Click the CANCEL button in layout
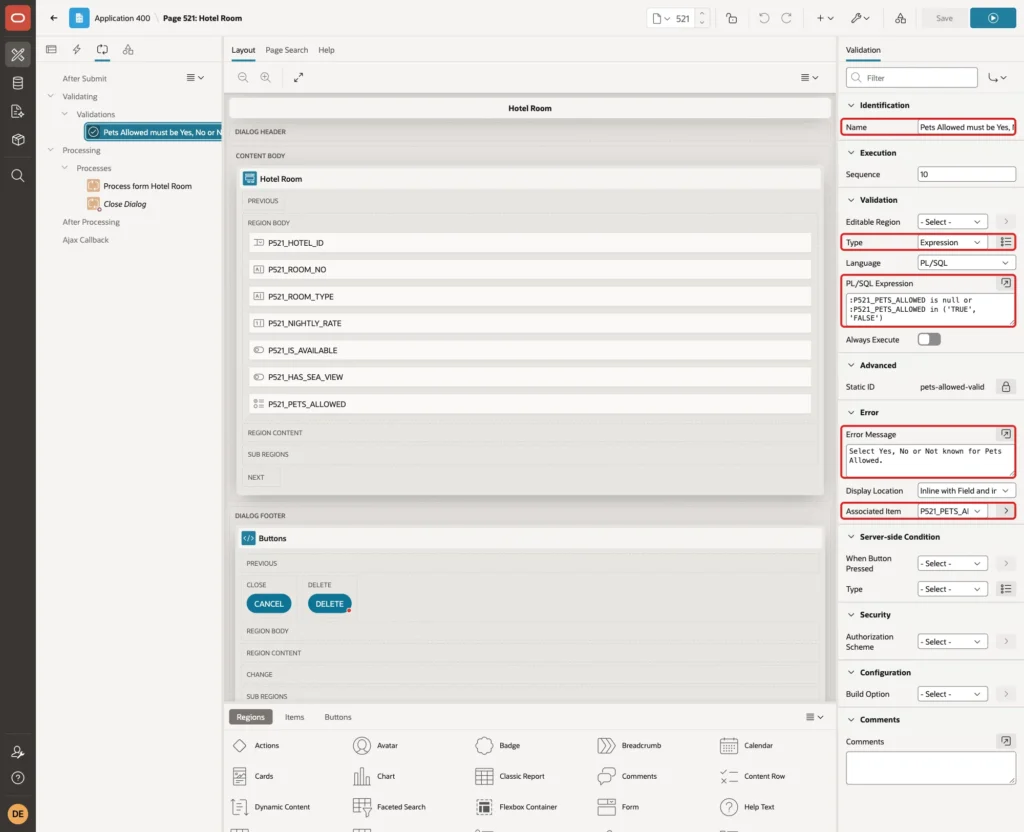The width and height of the screenshot is (1024, 832). coord(268,603)
